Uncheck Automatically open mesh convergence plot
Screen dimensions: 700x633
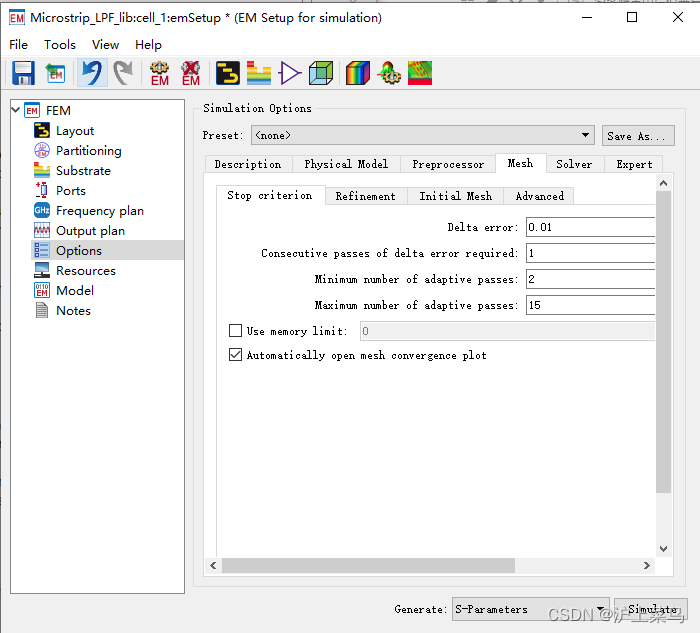[235, 354]
